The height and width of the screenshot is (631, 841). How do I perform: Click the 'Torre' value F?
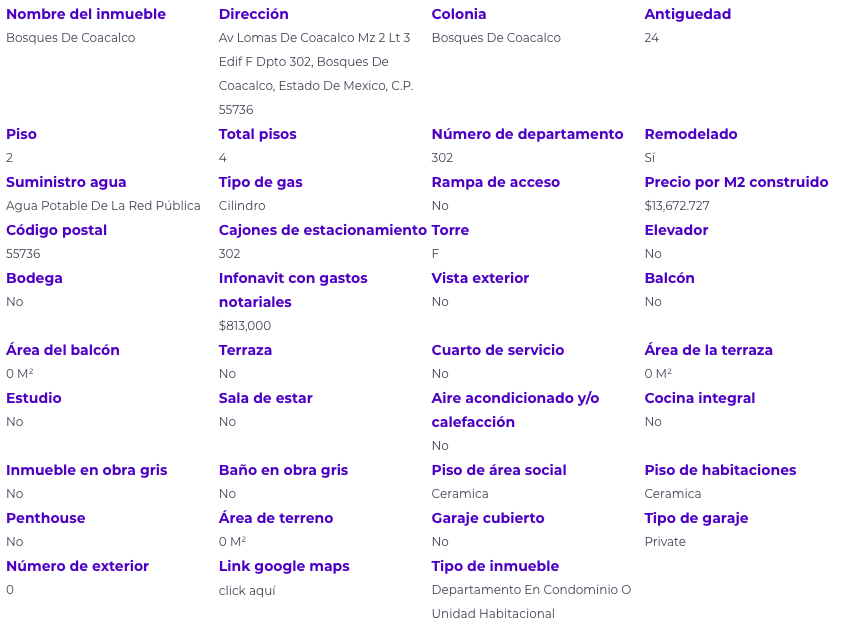pyautogui.click(x=435, y=254)
